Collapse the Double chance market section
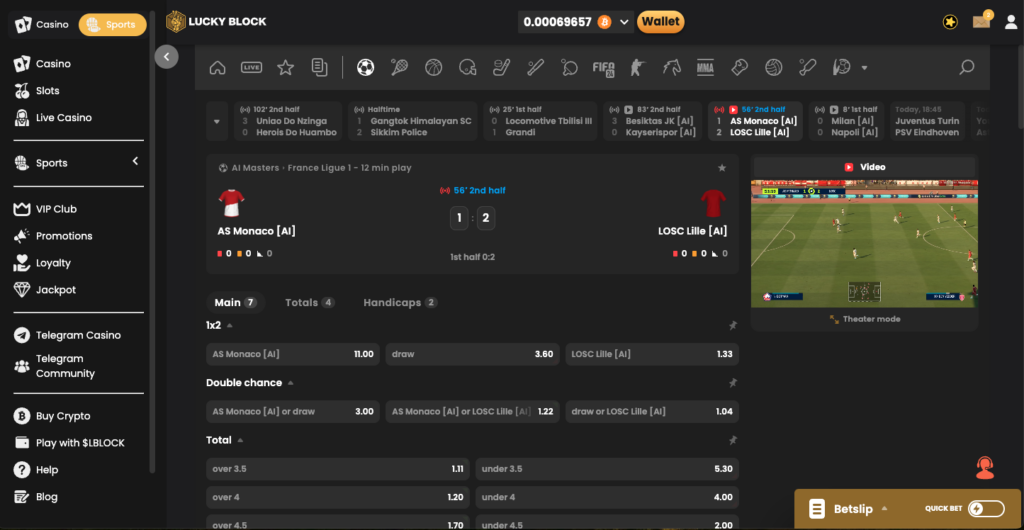Image resolution: width=1024 pixels, height=530 pixels. 291,382
